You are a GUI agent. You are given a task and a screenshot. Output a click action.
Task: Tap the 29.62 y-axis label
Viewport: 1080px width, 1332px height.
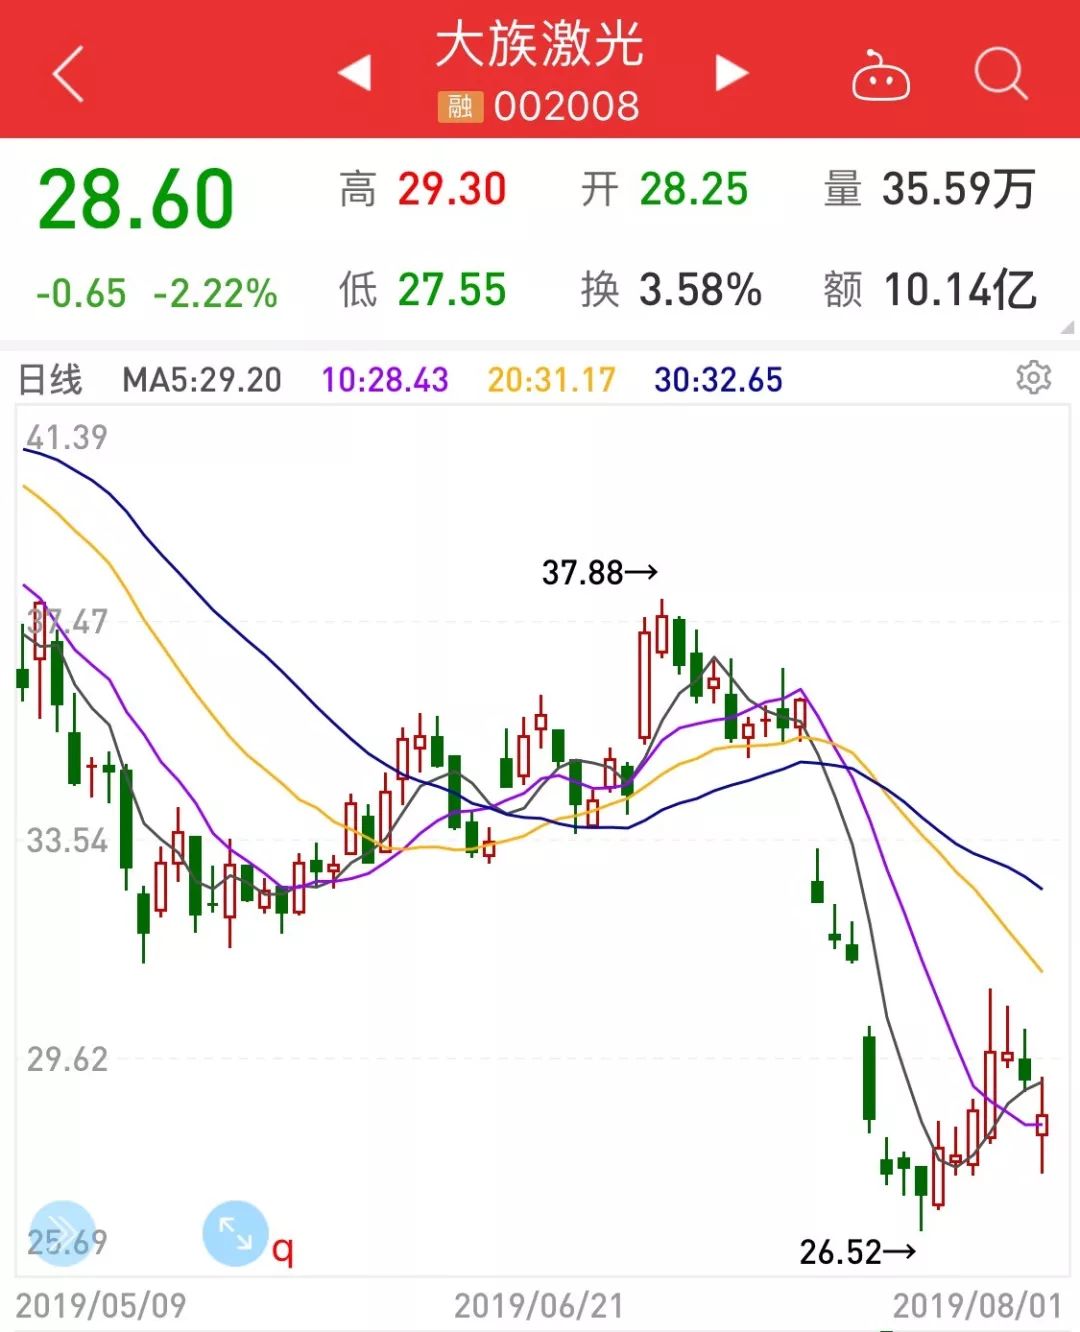pos(67,1059)
